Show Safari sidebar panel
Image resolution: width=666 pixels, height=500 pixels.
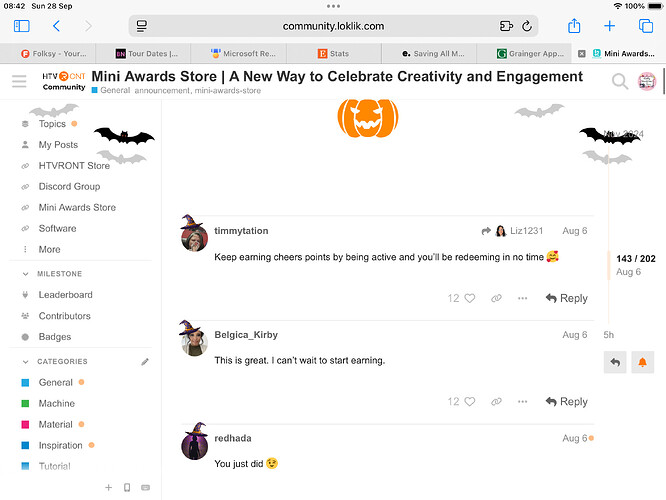(x=21, y=26)
